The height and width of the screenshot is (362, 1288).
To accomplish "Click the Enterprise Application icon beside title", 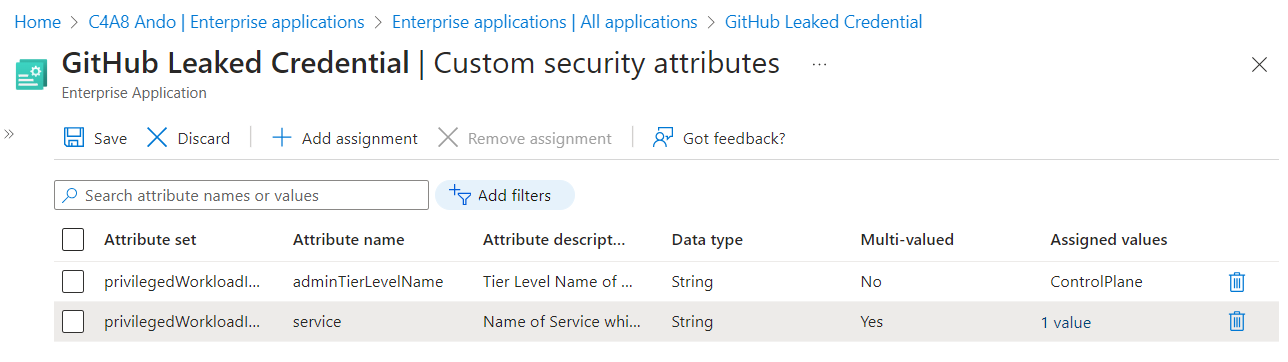I will (31, 75).
